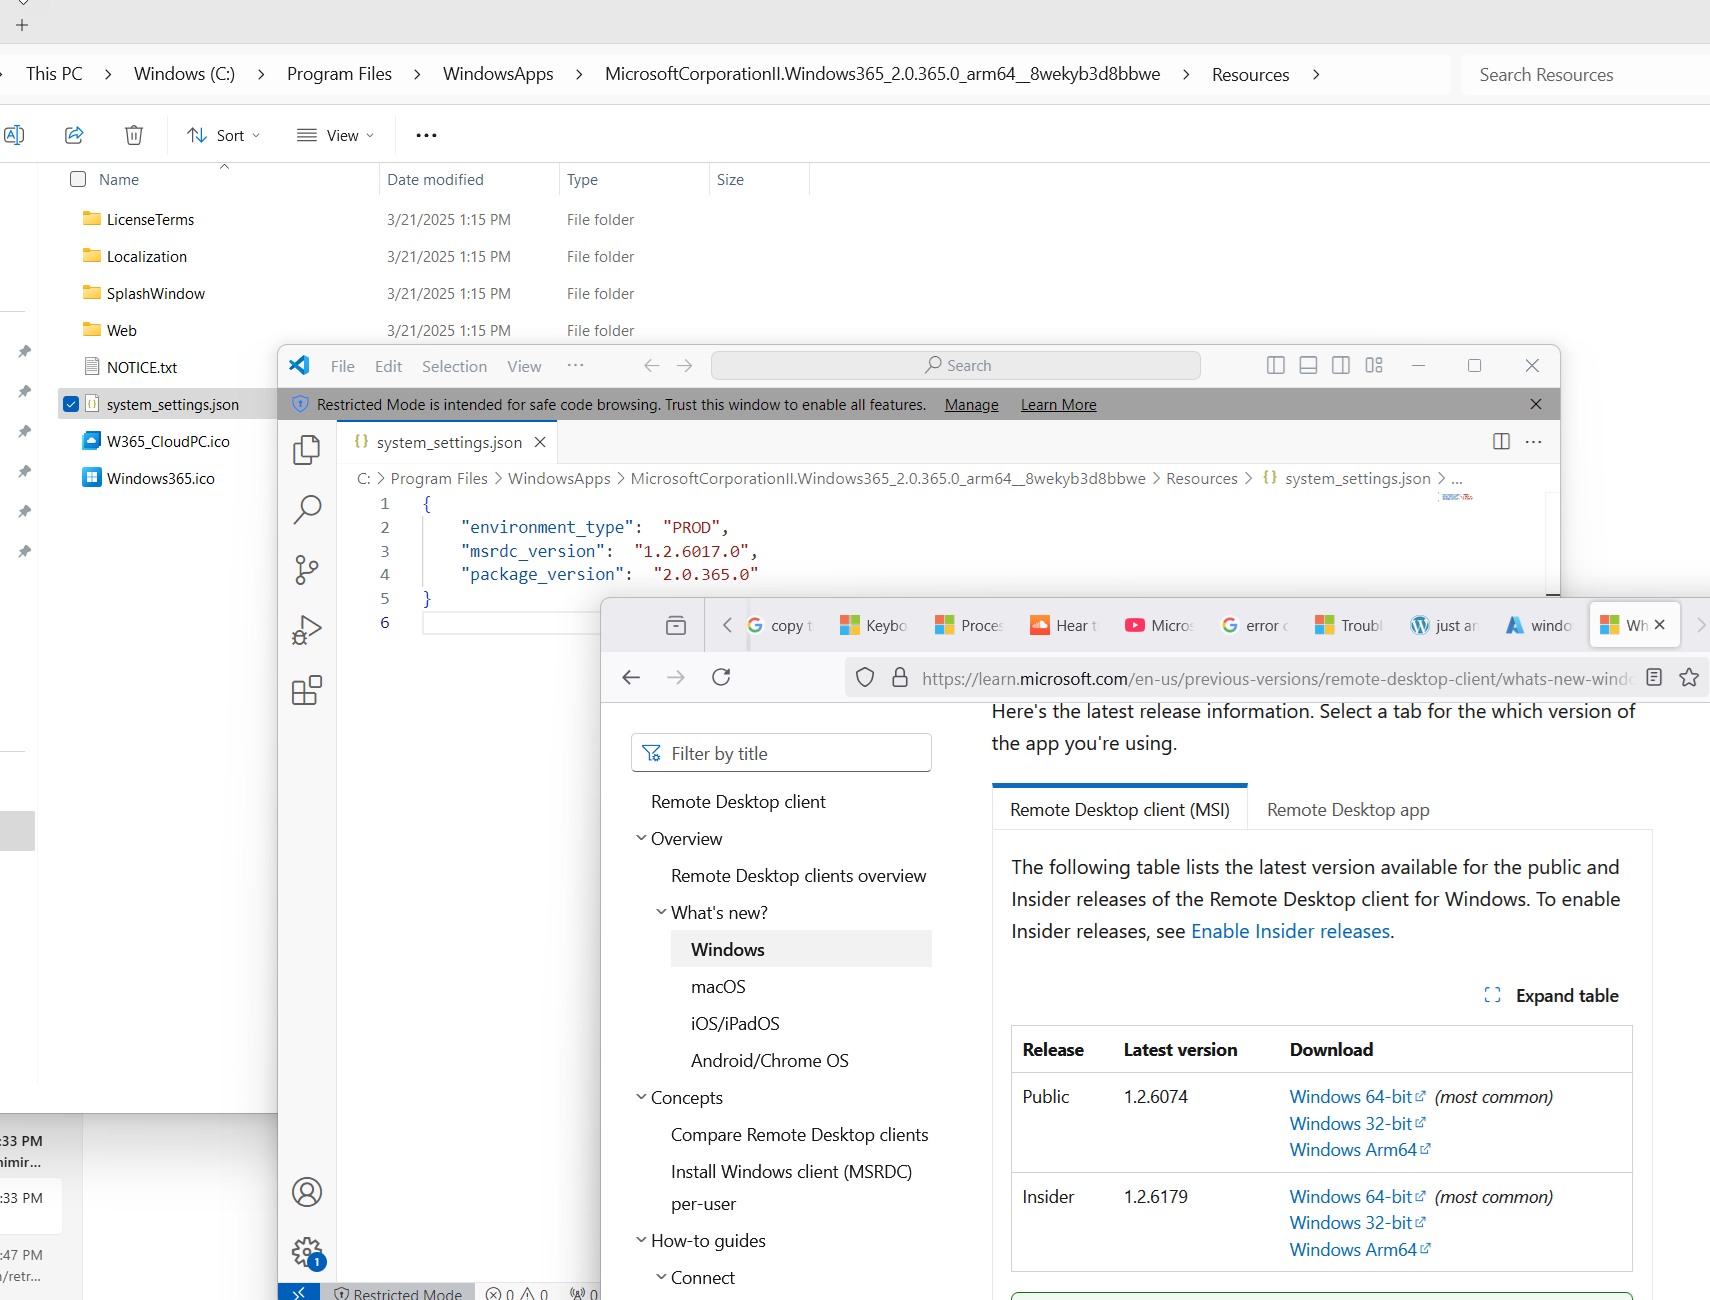The height and width of the screenshot is (1300, 1710).
Task: Toggle the select-all checkbox beside Name
Action: pos(78,179)
